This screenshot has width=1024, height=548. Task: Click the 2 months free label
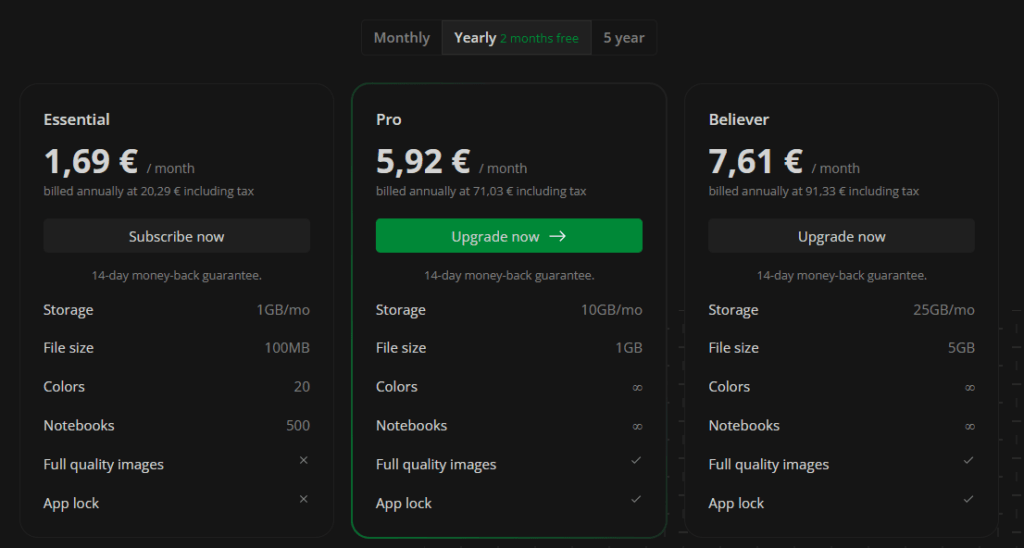pos(539,39)
